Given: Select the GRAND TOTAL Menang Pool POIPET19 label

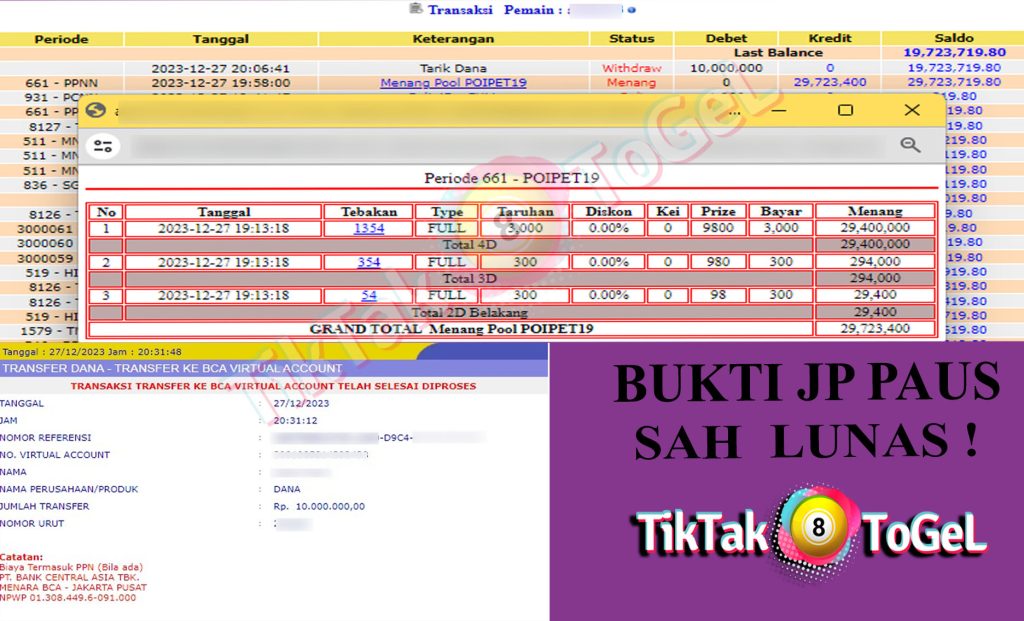Looking at the screenshot, I should (x=451, y=329).
